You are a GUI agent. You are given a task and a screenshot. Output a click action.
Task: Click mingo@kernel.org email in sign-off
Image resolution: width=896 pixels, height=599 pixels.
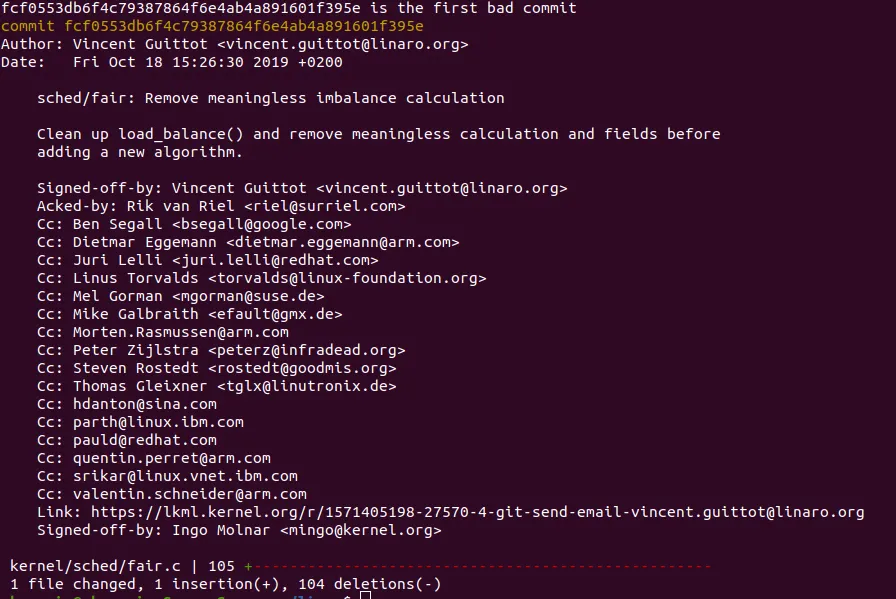361,530
